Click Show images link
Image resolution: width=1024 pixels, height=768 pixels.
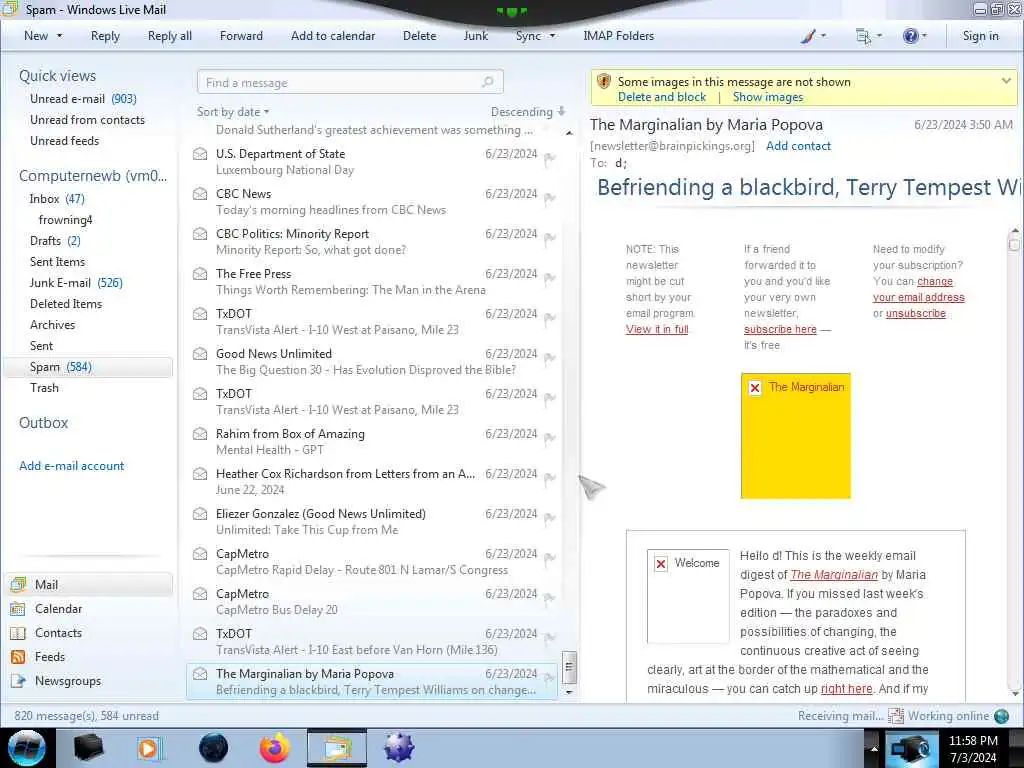click(768, 97)
